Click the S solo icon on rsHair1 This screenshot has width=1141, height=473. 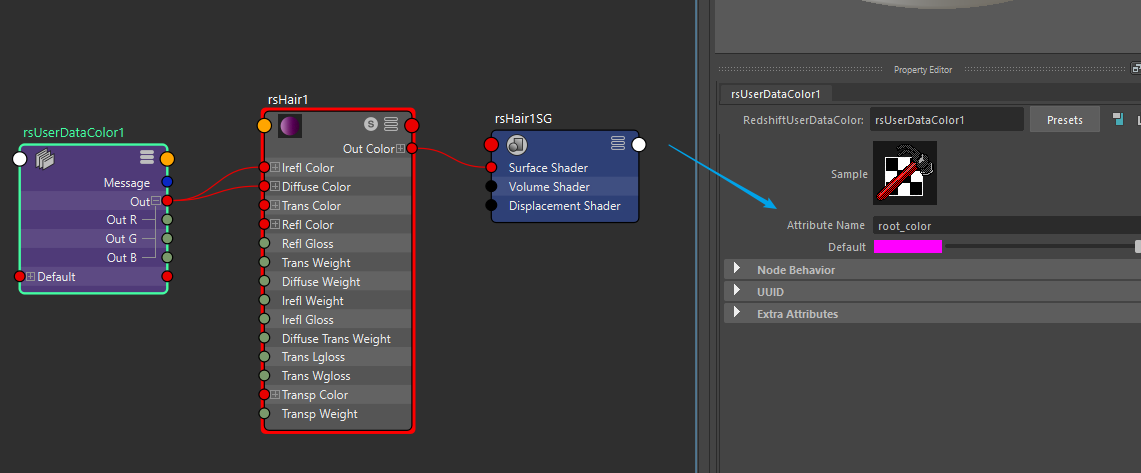371,124
